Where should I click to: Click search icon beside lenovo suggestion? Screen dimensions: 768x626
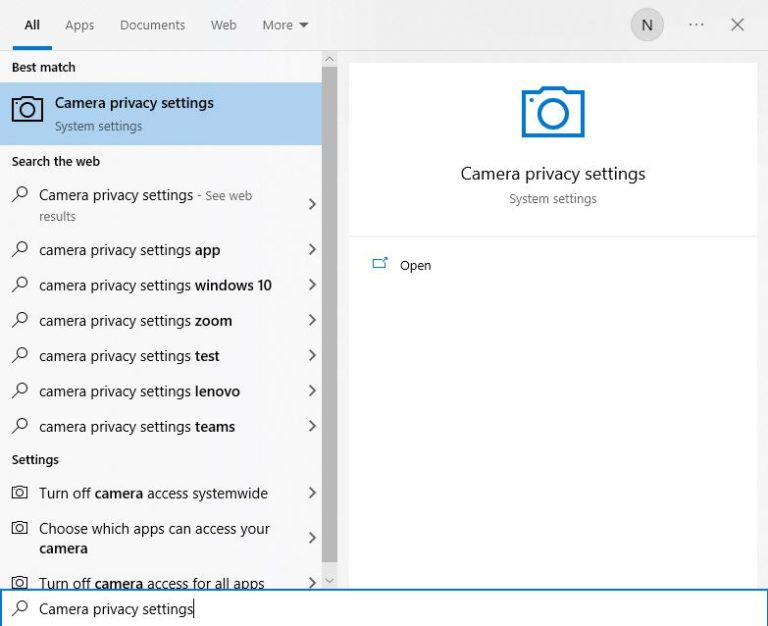pyautogui.click(x=20, y=390)
